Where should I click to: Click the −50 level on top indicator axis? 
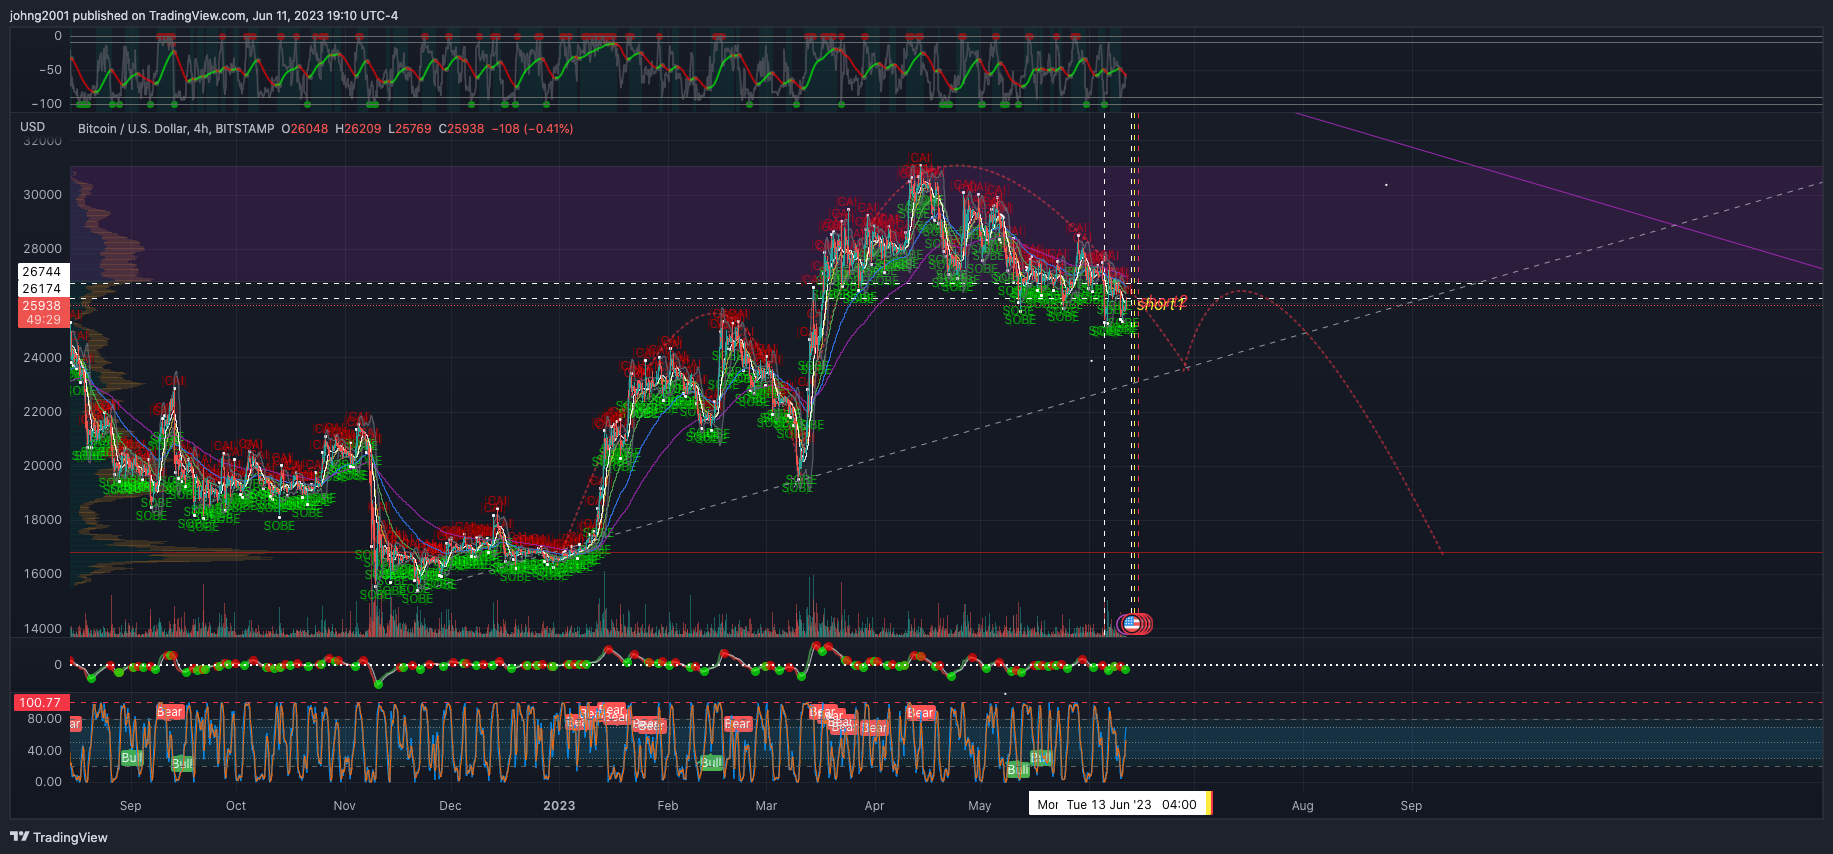point(49,70)
